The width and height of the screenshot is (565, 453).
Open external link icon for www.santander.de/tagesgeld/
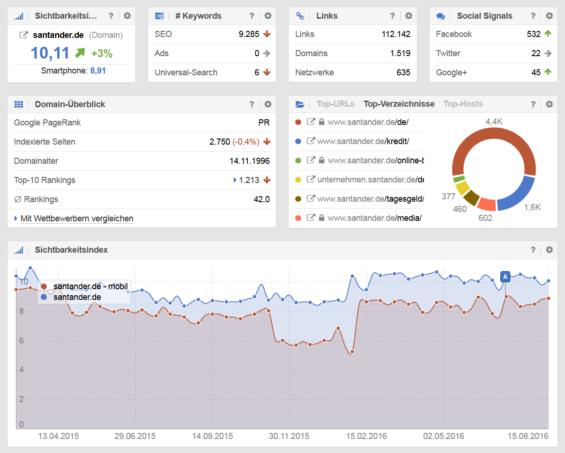(311, 199)
